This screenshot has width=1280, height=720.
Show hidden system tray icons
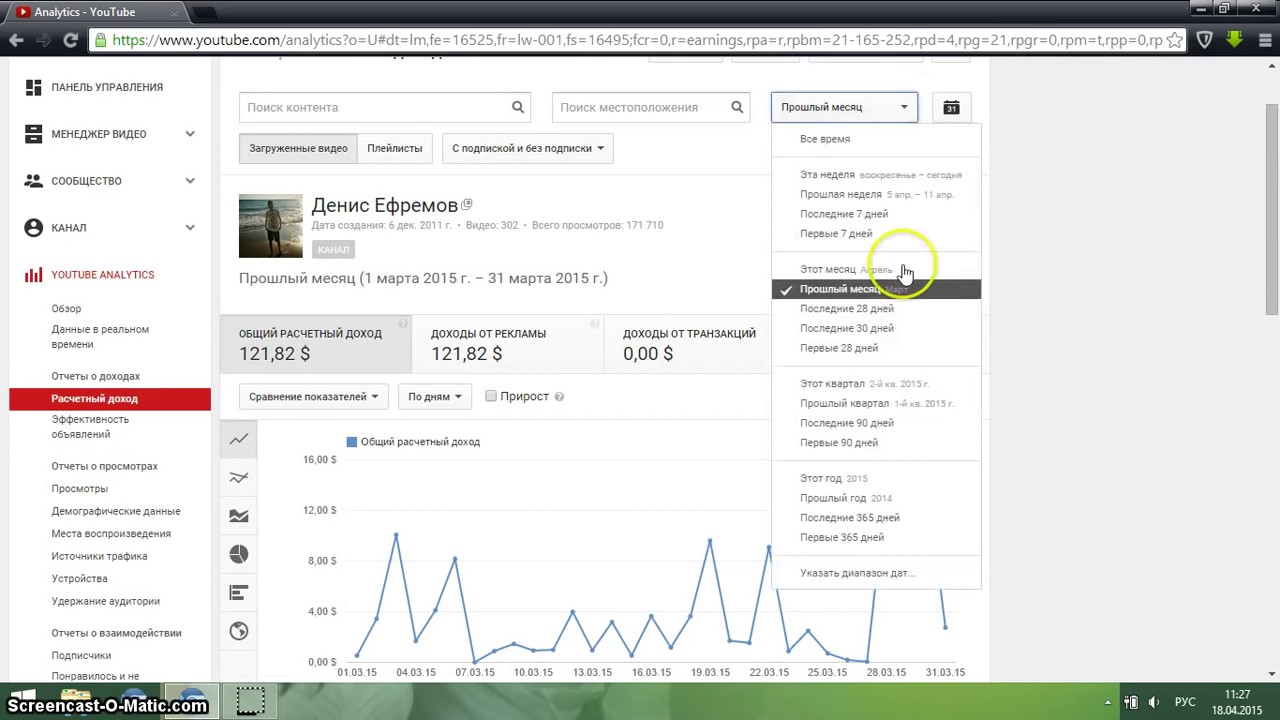coord(1108,702)
